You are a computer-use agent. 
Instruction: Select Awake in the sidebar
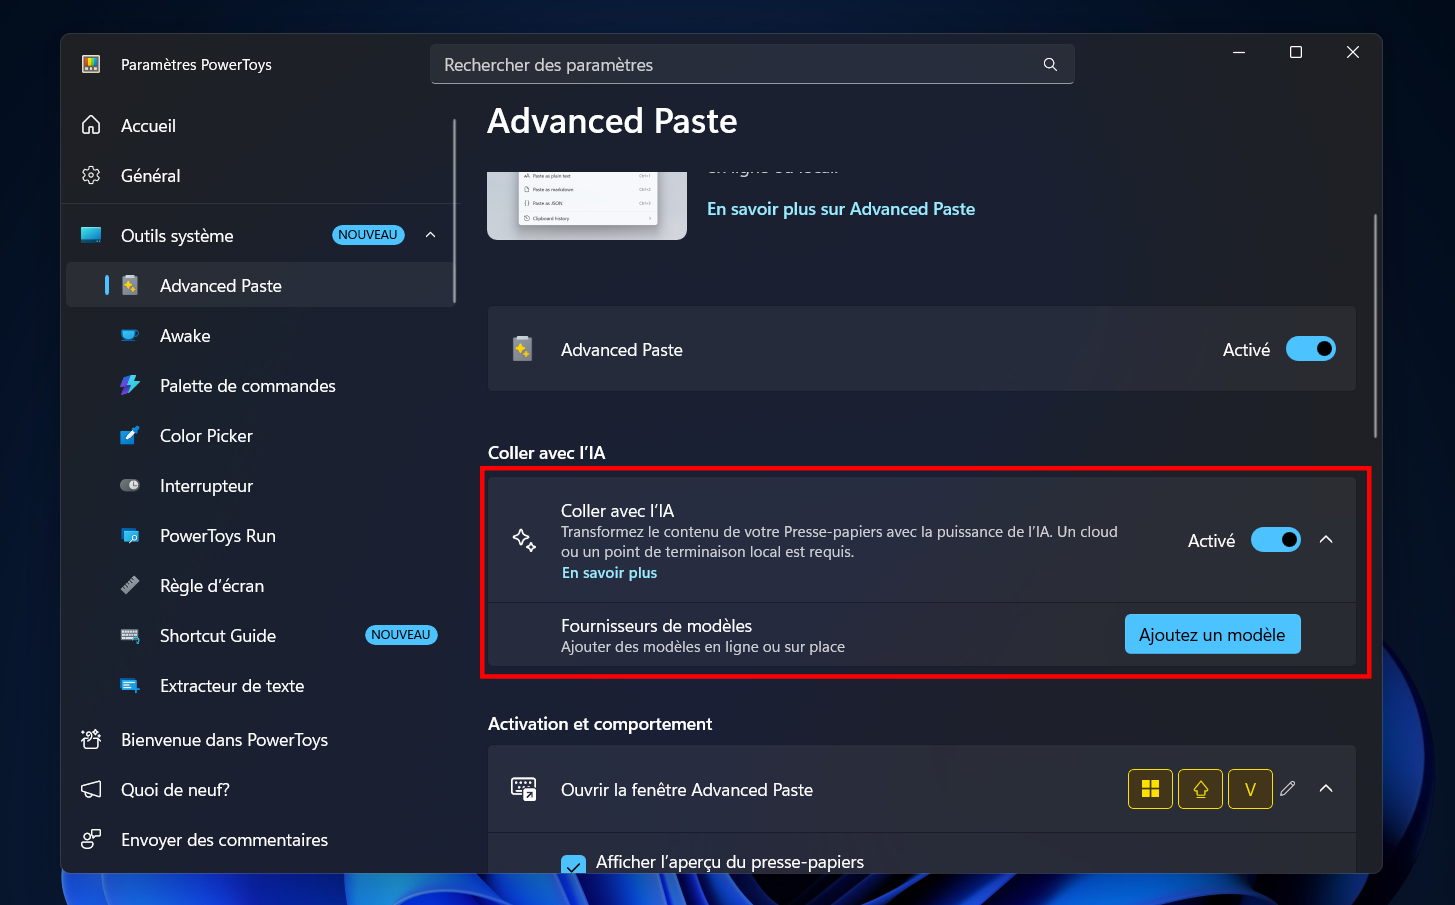coord(261,335)
